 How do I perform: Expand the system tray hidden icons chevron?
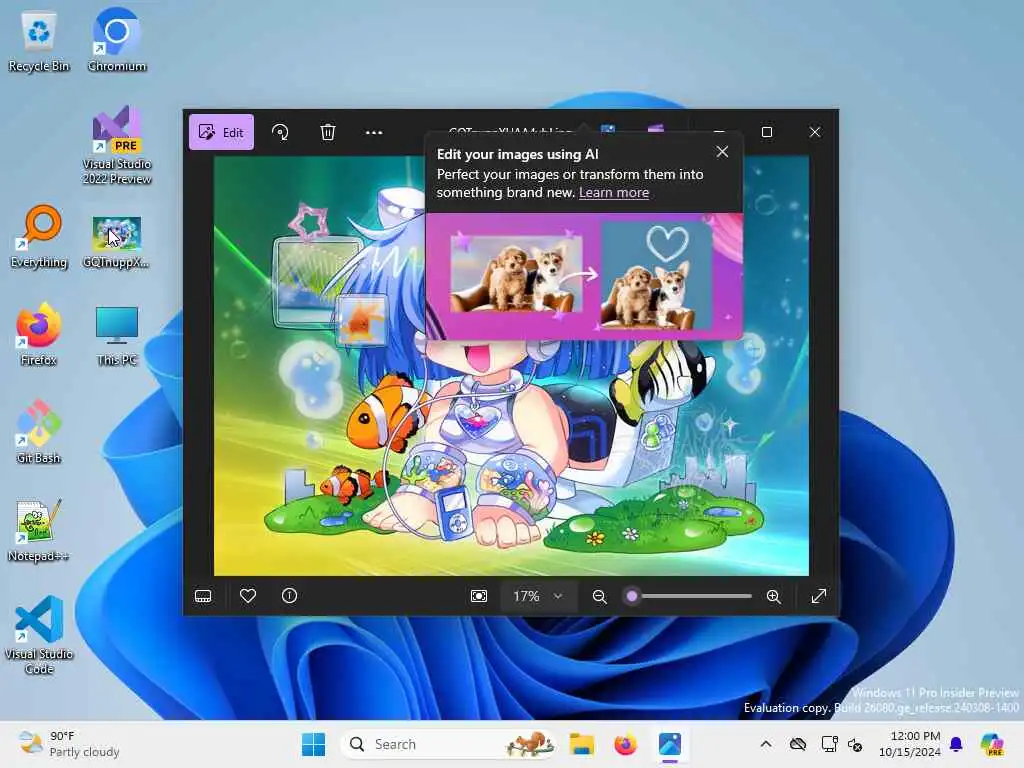[766, 744]
